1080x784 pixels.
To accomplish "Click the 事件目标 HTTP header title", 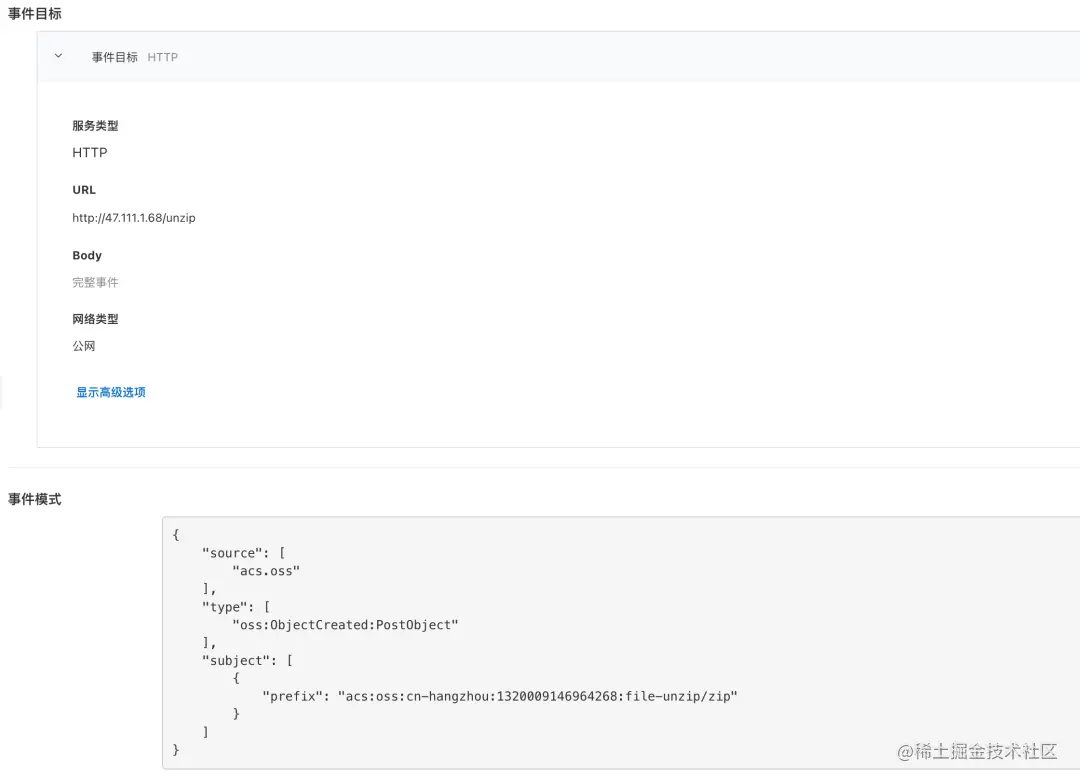I will coord(135,57).
